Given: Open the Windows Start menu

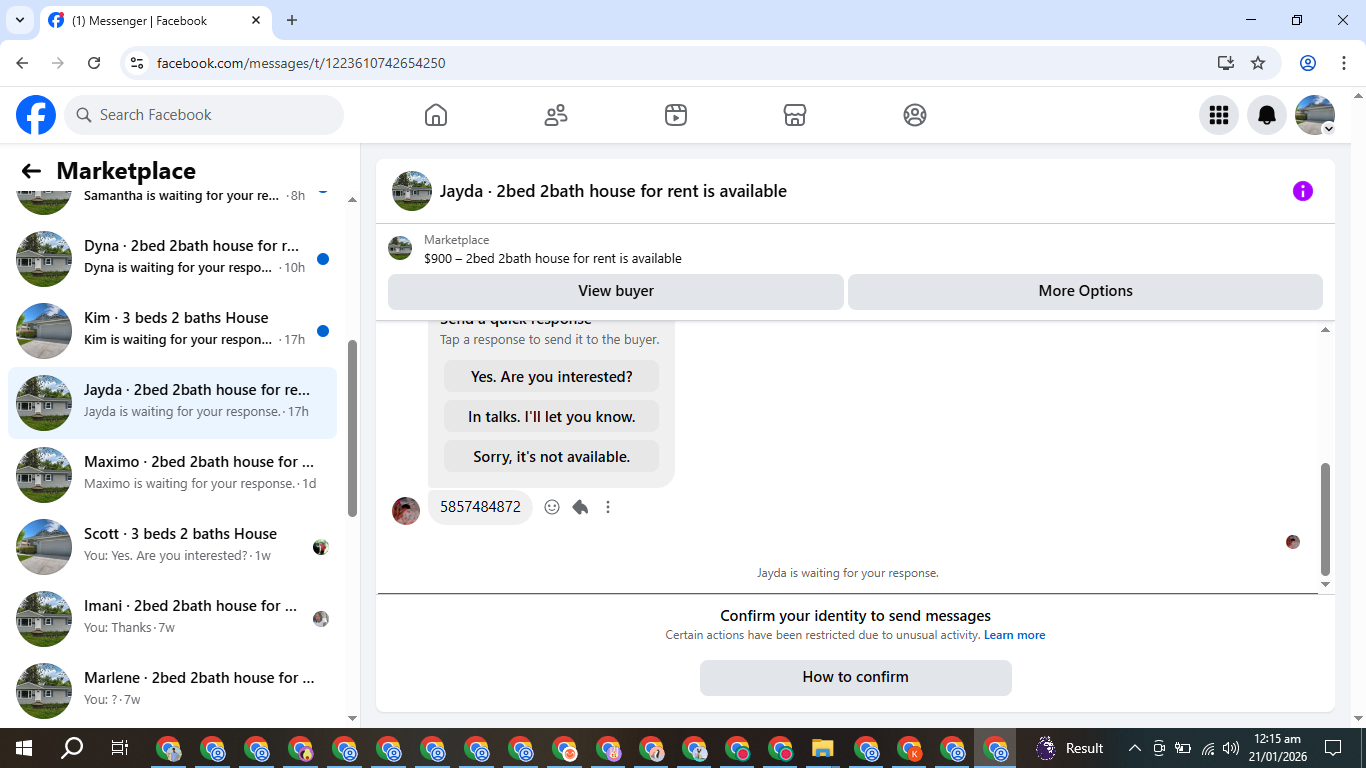Looking at the screenshot, I should click(24, 748).
